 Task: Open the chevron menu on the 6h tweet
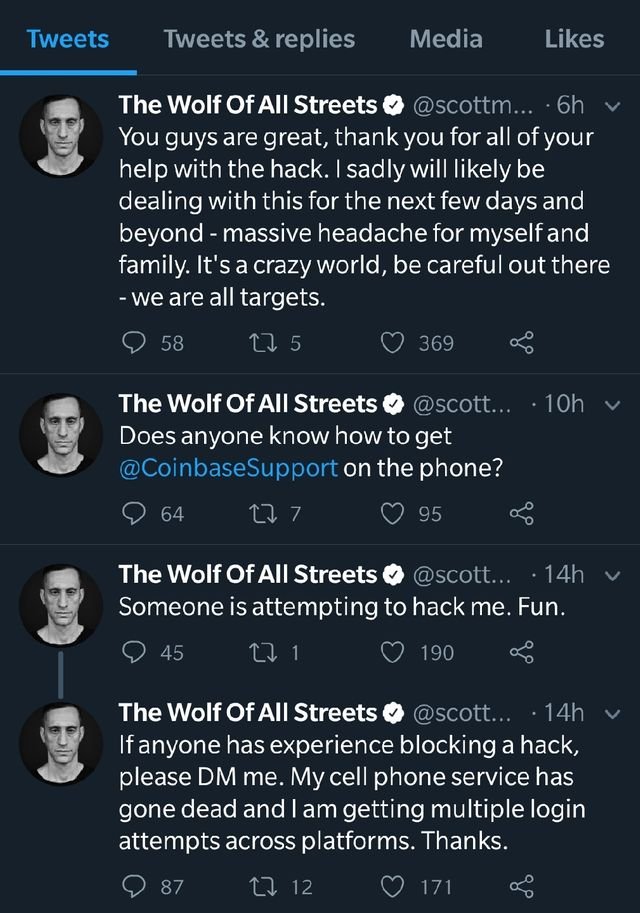coord(614,105)
